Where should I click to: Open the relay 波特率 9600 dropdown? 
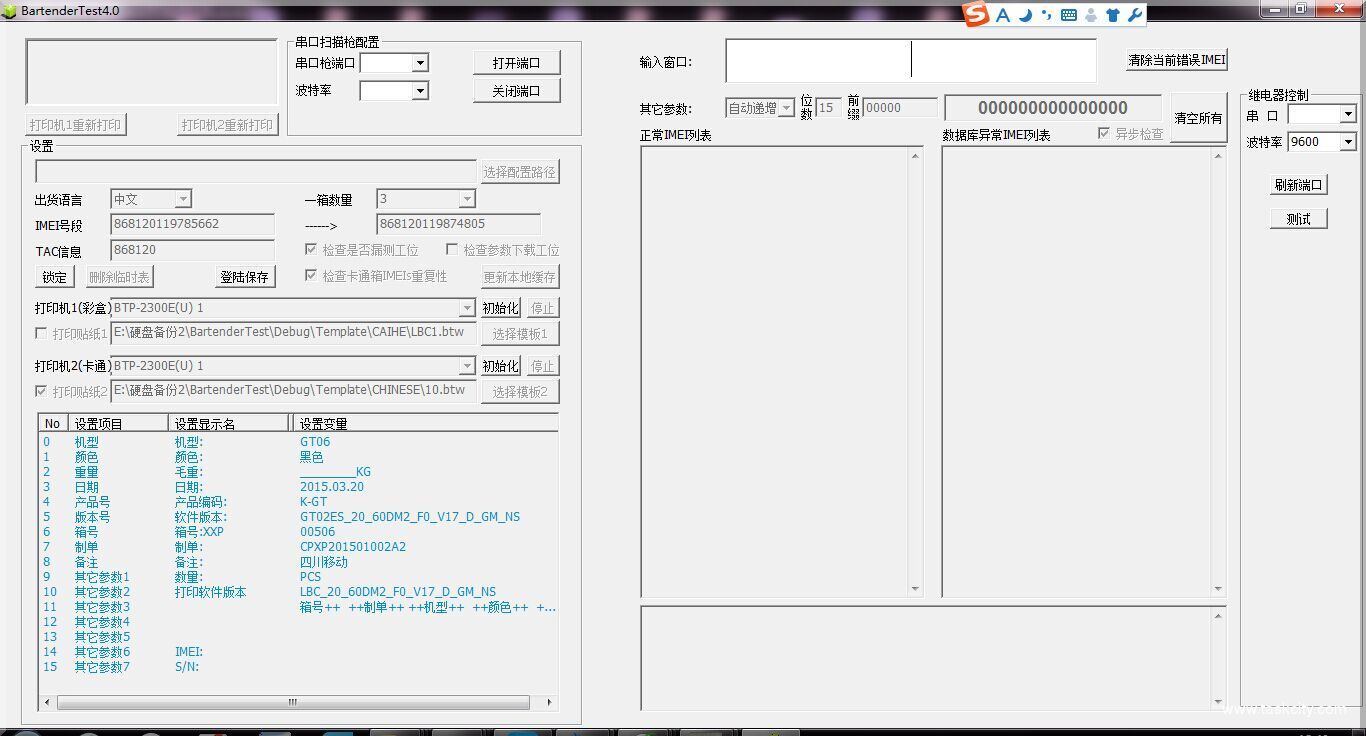tap(1347, 142)
